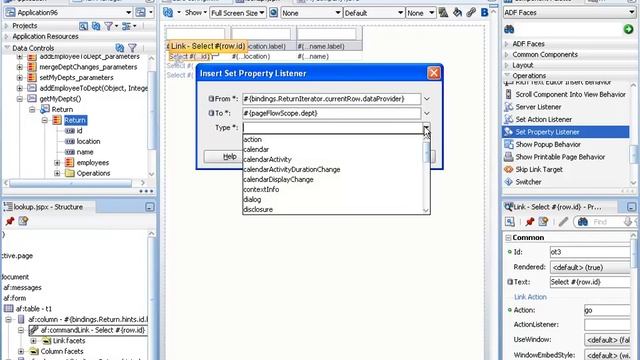Open Application96 application dropdown
The image size is (640, 360).
pyautogui.click(x=128, y=13)
